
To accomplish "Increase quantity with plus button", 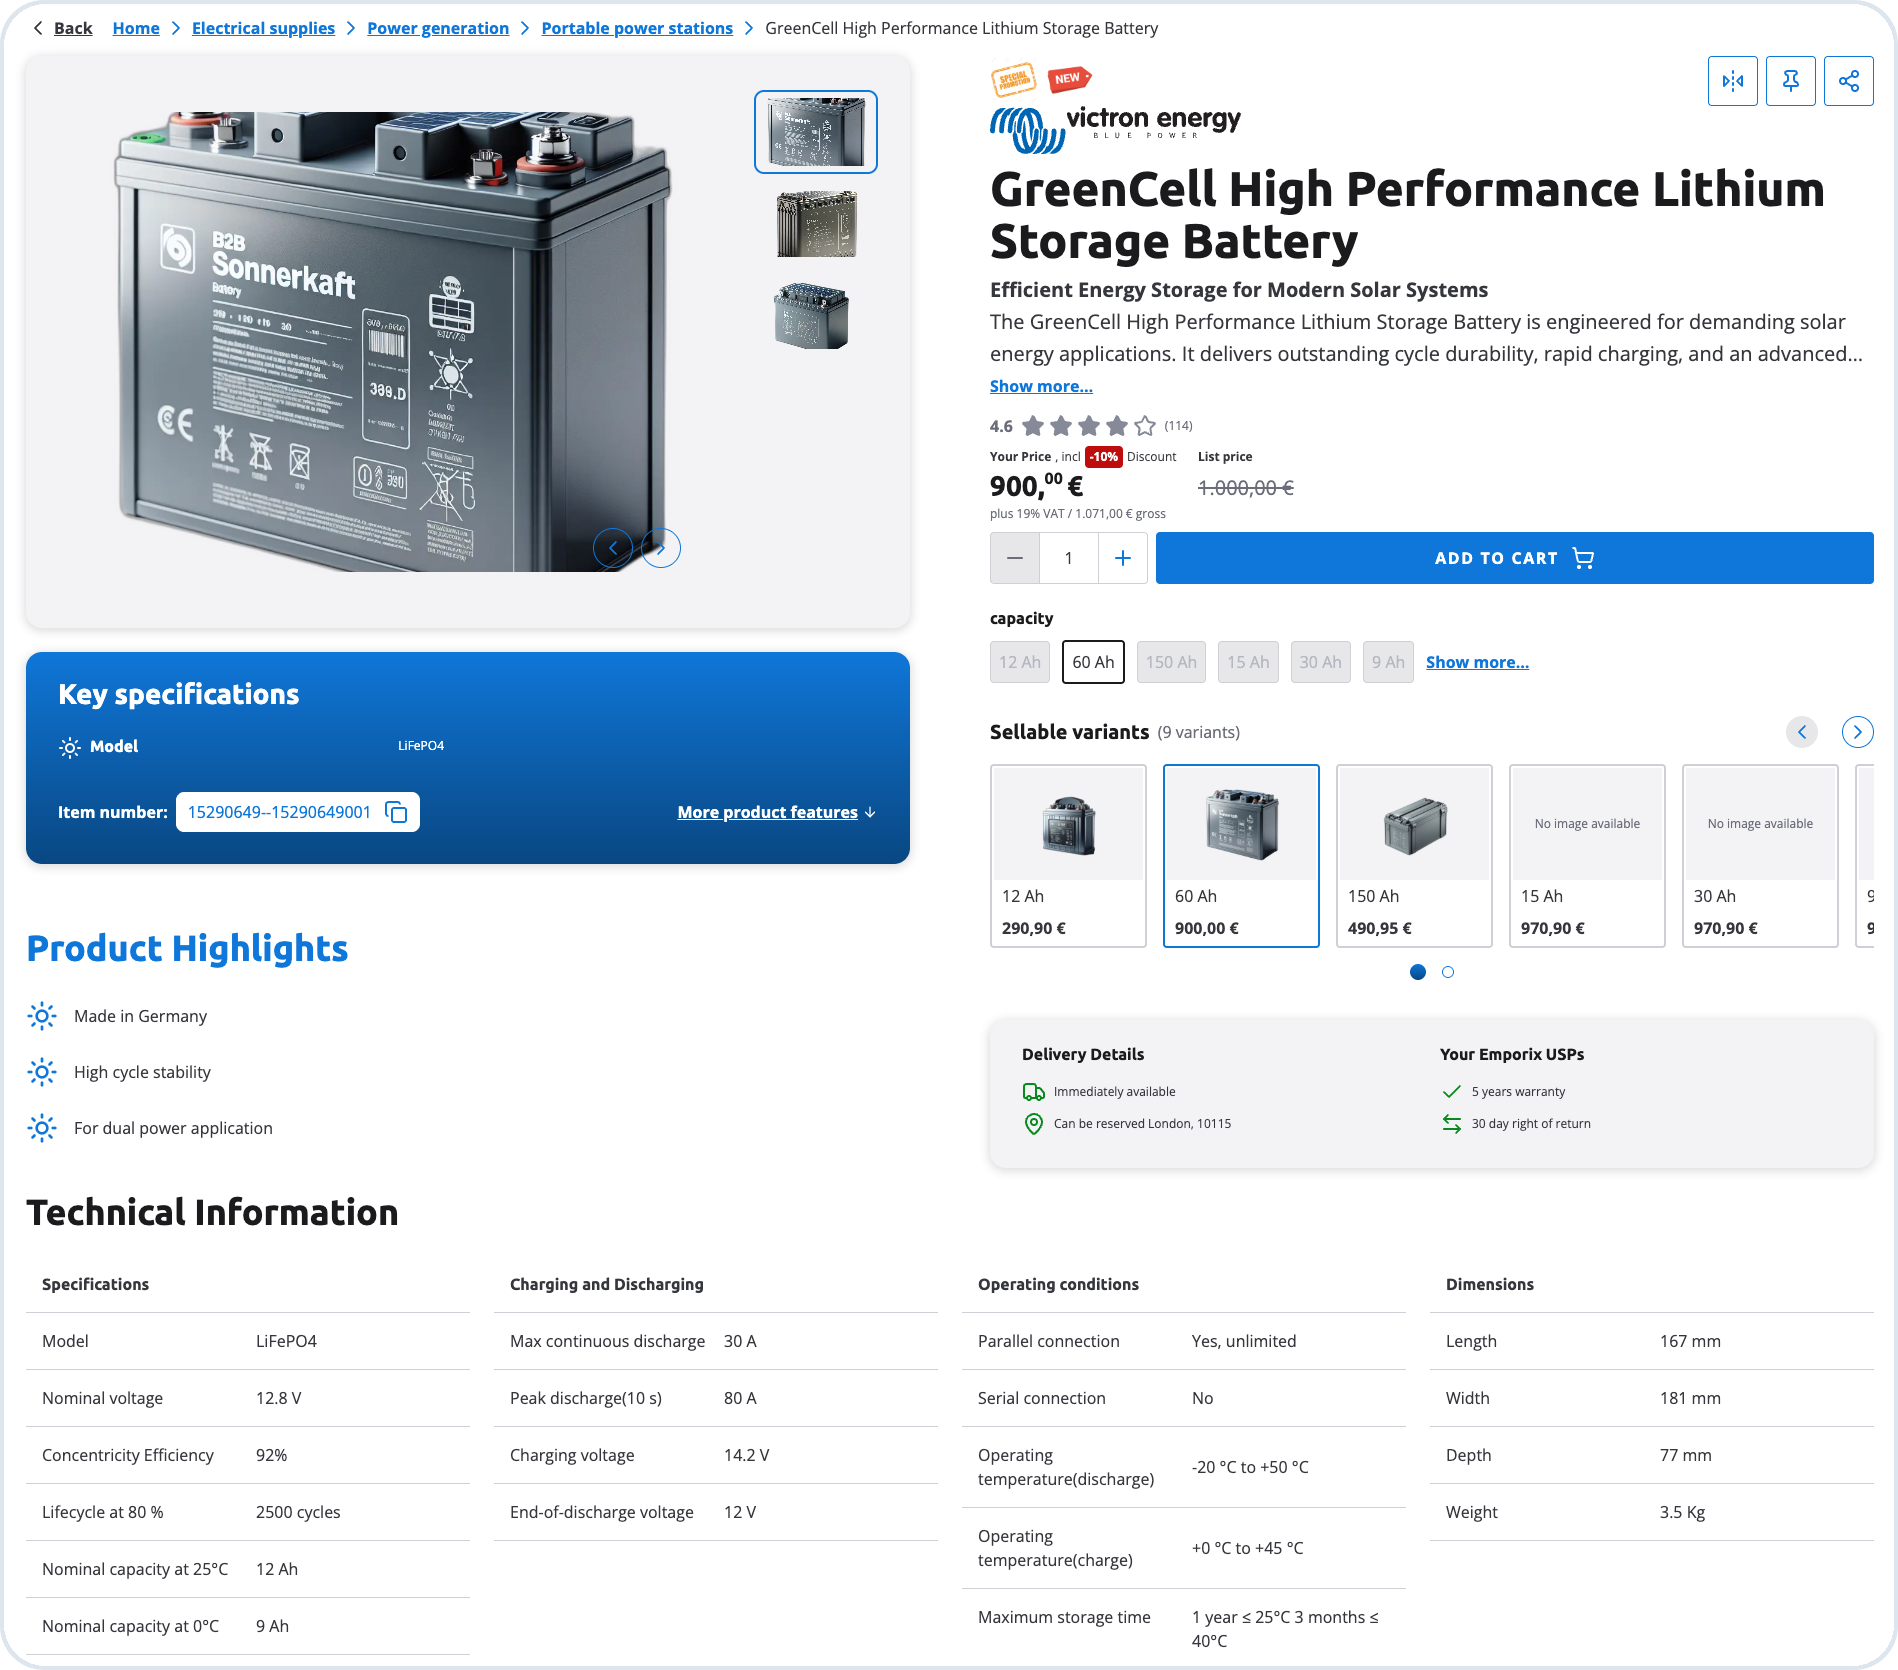I will [x=1123, y=558].
